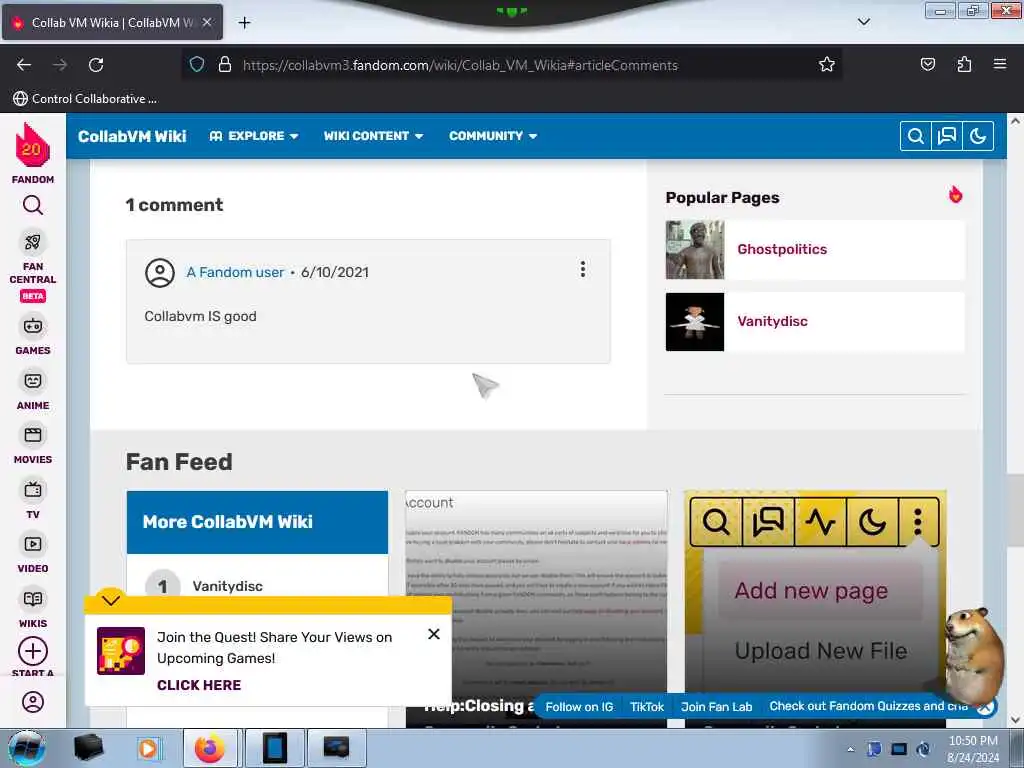This screenshot has height=768, width=1024.
Task: Open Firefox in the taskbar
Action: (210, 748)
